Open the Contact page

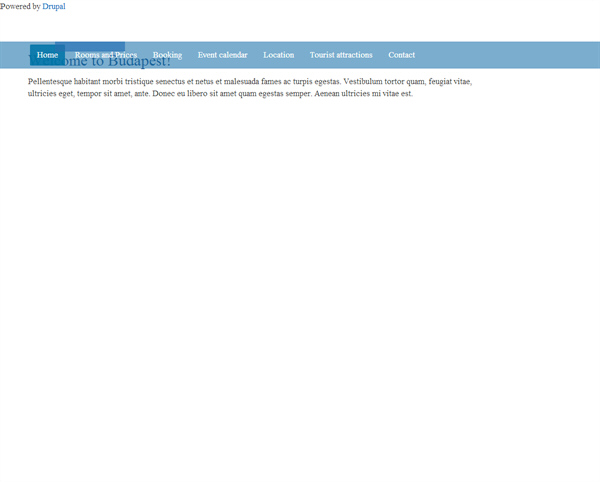click(x=401, y=55)
